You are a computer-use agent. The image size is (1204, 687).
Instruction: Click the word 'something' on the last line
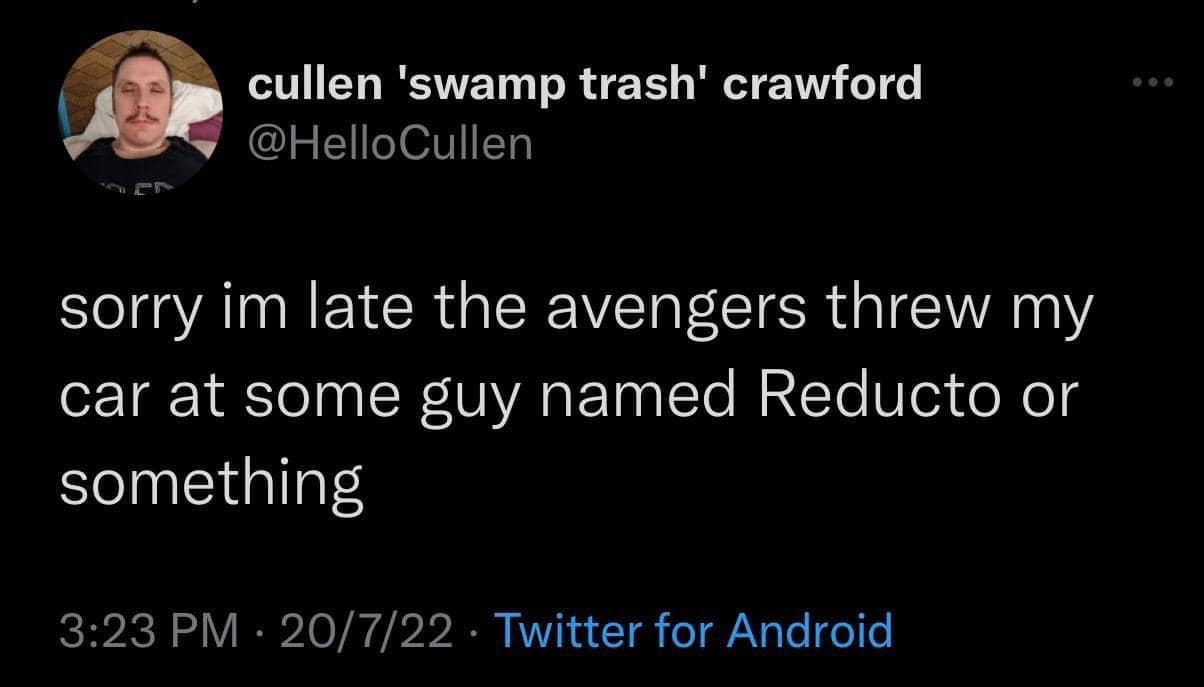pyautogui.click(x=210, y=485)
